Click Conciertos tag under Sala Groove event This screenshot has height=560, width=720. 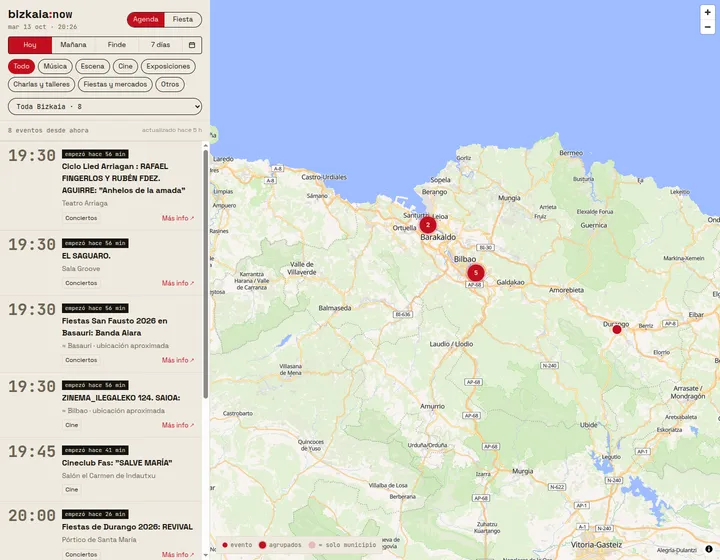click(x=81, y=283)
